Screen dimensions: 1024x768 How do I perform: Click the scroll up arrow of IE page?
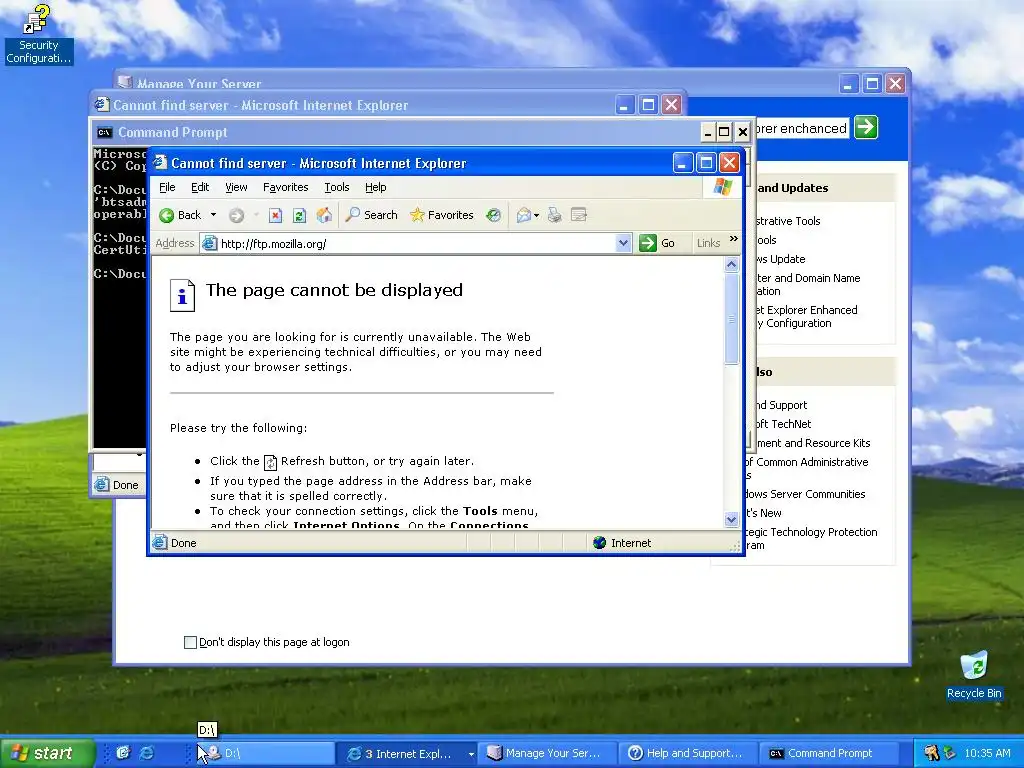pyautogui.click(x=731, y=264)
